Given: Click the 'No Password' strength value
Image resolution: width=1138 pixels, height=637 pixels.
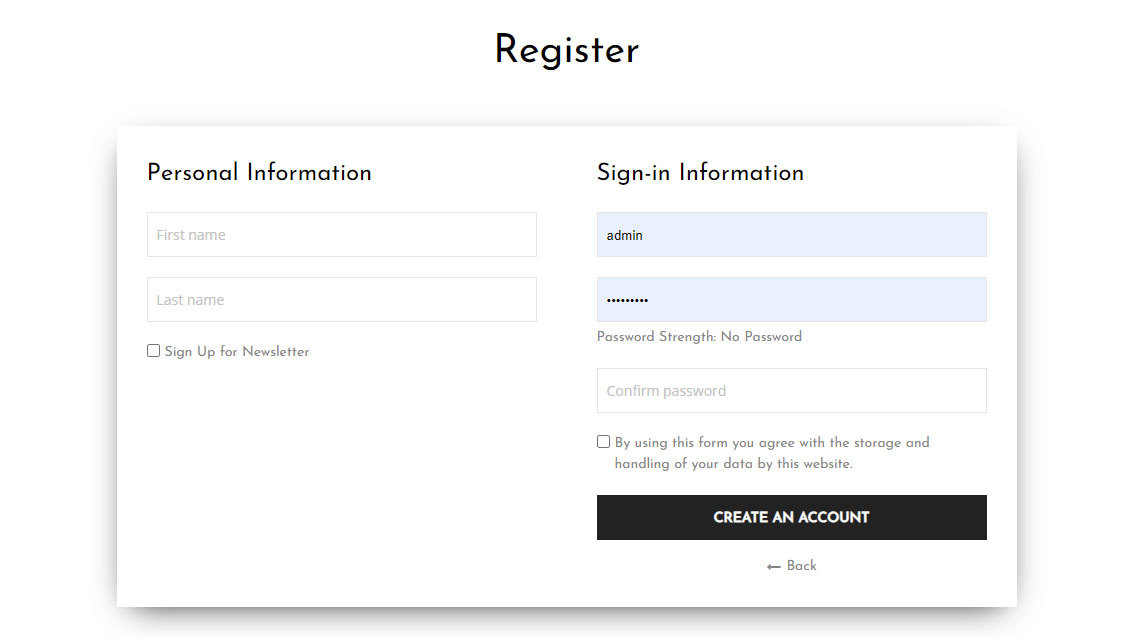Looking at the screenshot, I should pos(761,337).
